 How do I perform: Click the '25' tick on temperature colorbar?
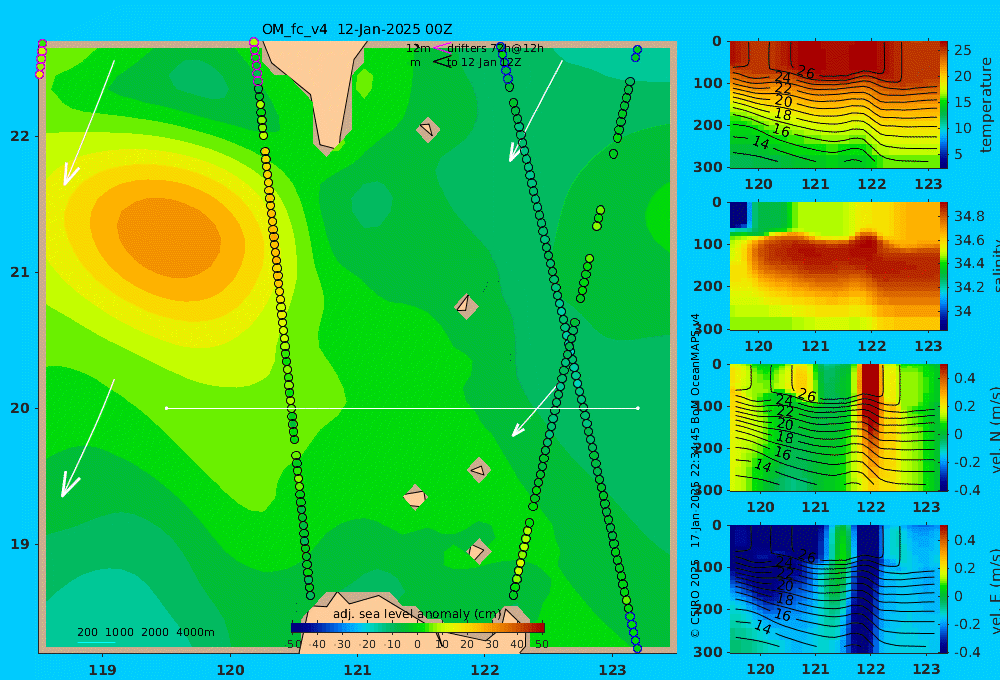(962, 50)
